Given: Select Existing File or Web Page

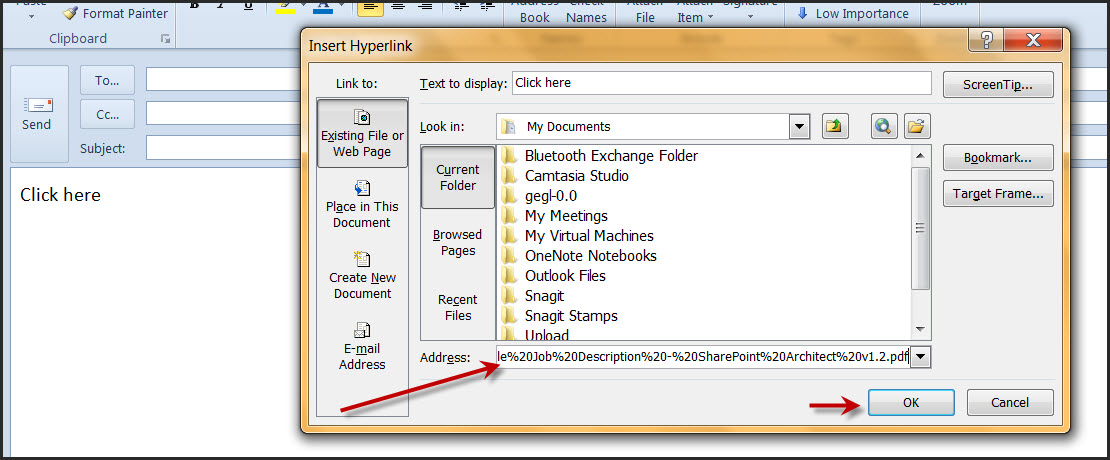Looking at the screenshot, I should tap(362, 132).
